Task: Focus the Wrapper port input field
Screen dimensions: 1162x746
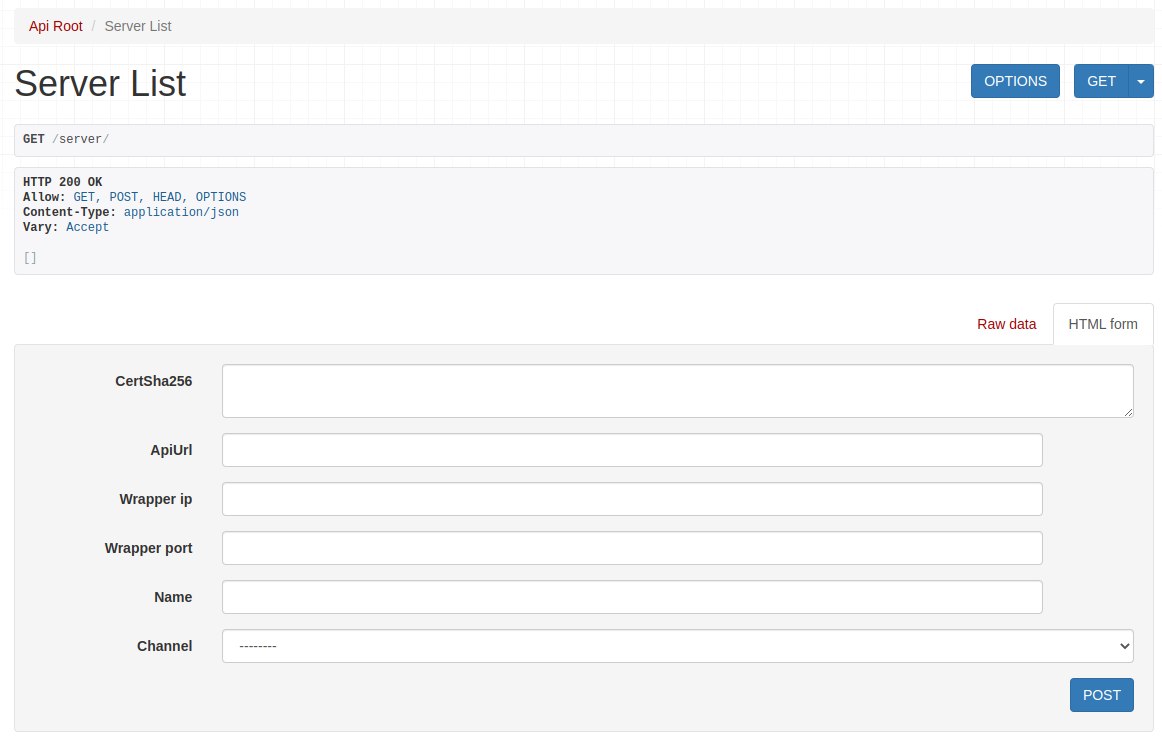Action: click(632, 548)
